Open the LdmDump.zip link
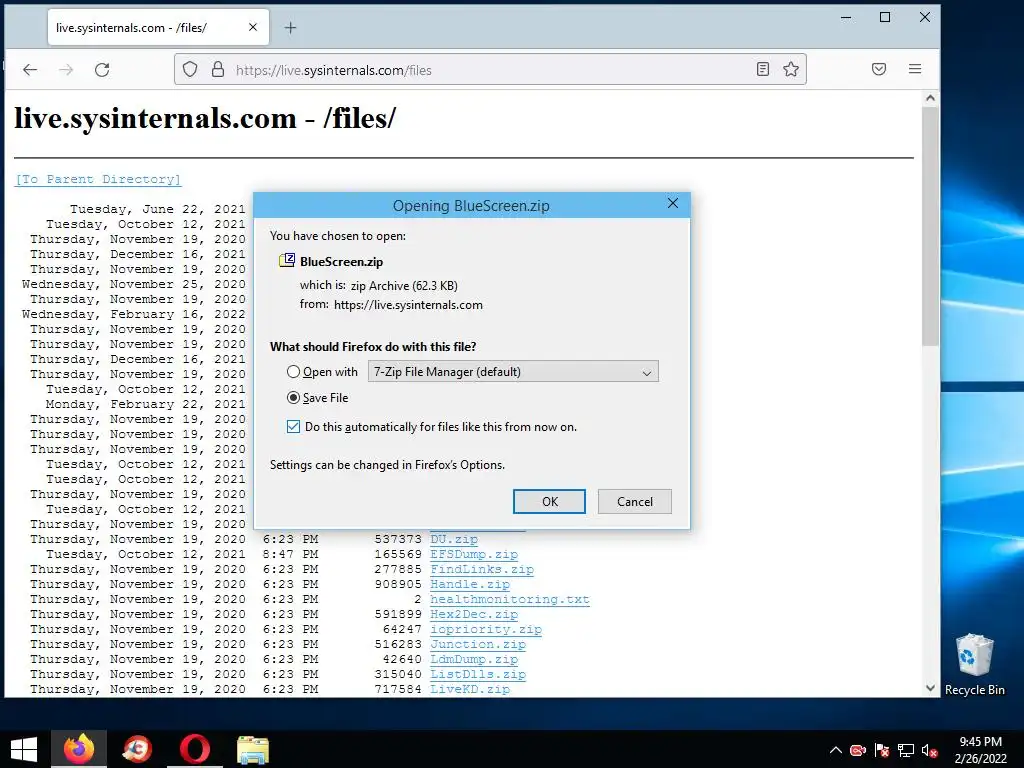 pos(473,660)
